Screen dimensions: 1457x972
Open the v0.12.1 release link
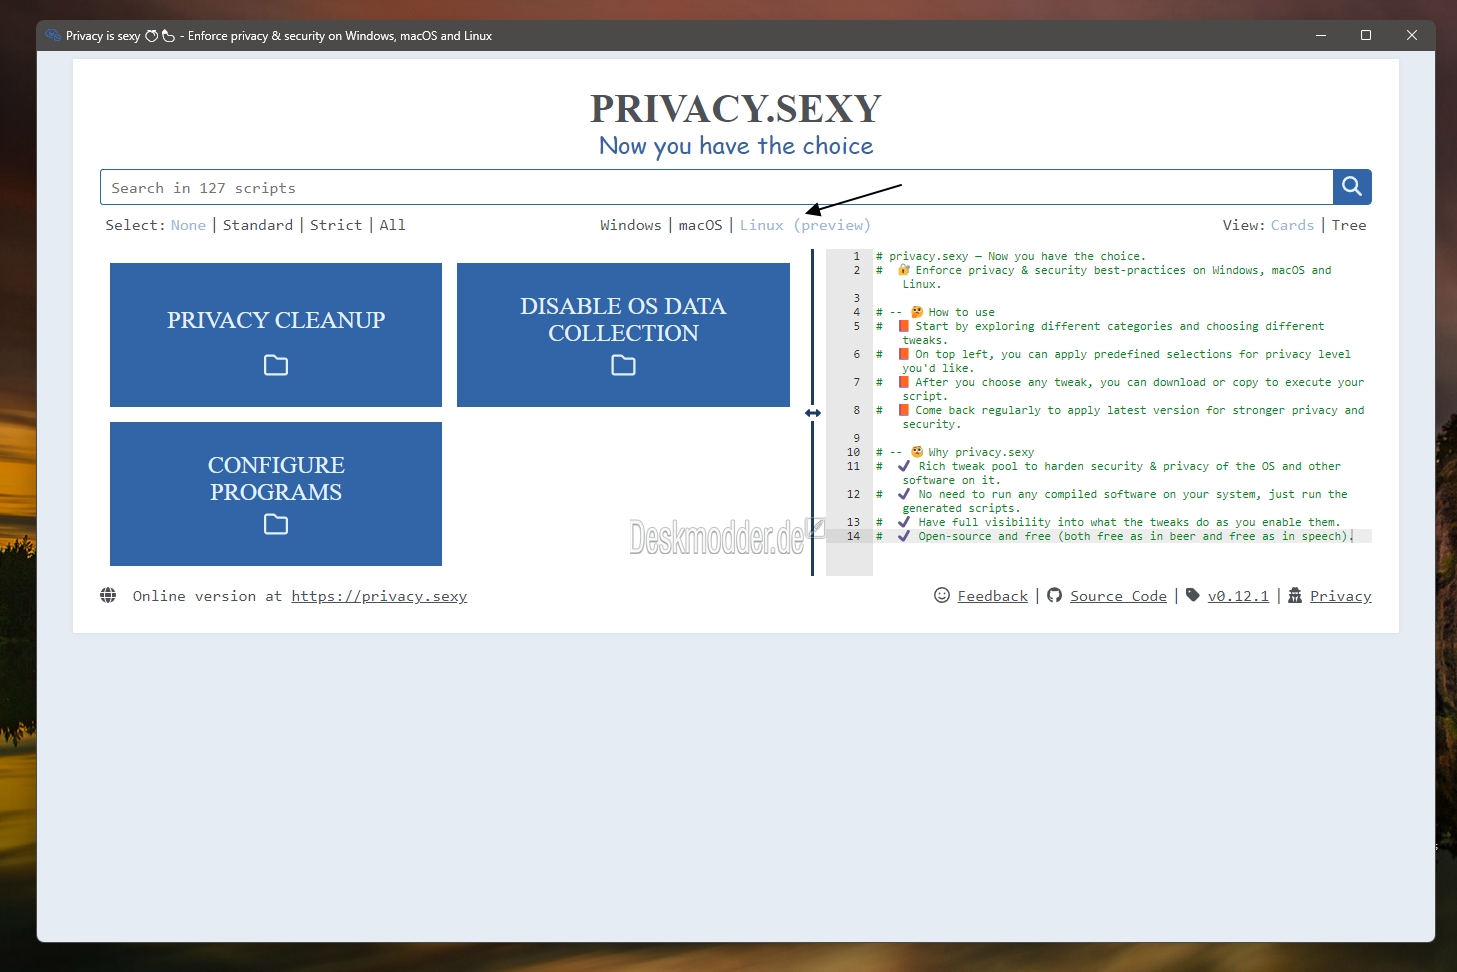[1238, 596]
